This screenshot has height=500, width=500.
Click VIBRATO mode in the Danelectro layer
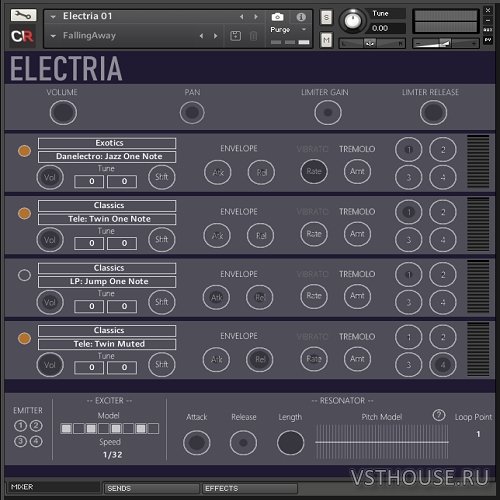tap(312, 149)
